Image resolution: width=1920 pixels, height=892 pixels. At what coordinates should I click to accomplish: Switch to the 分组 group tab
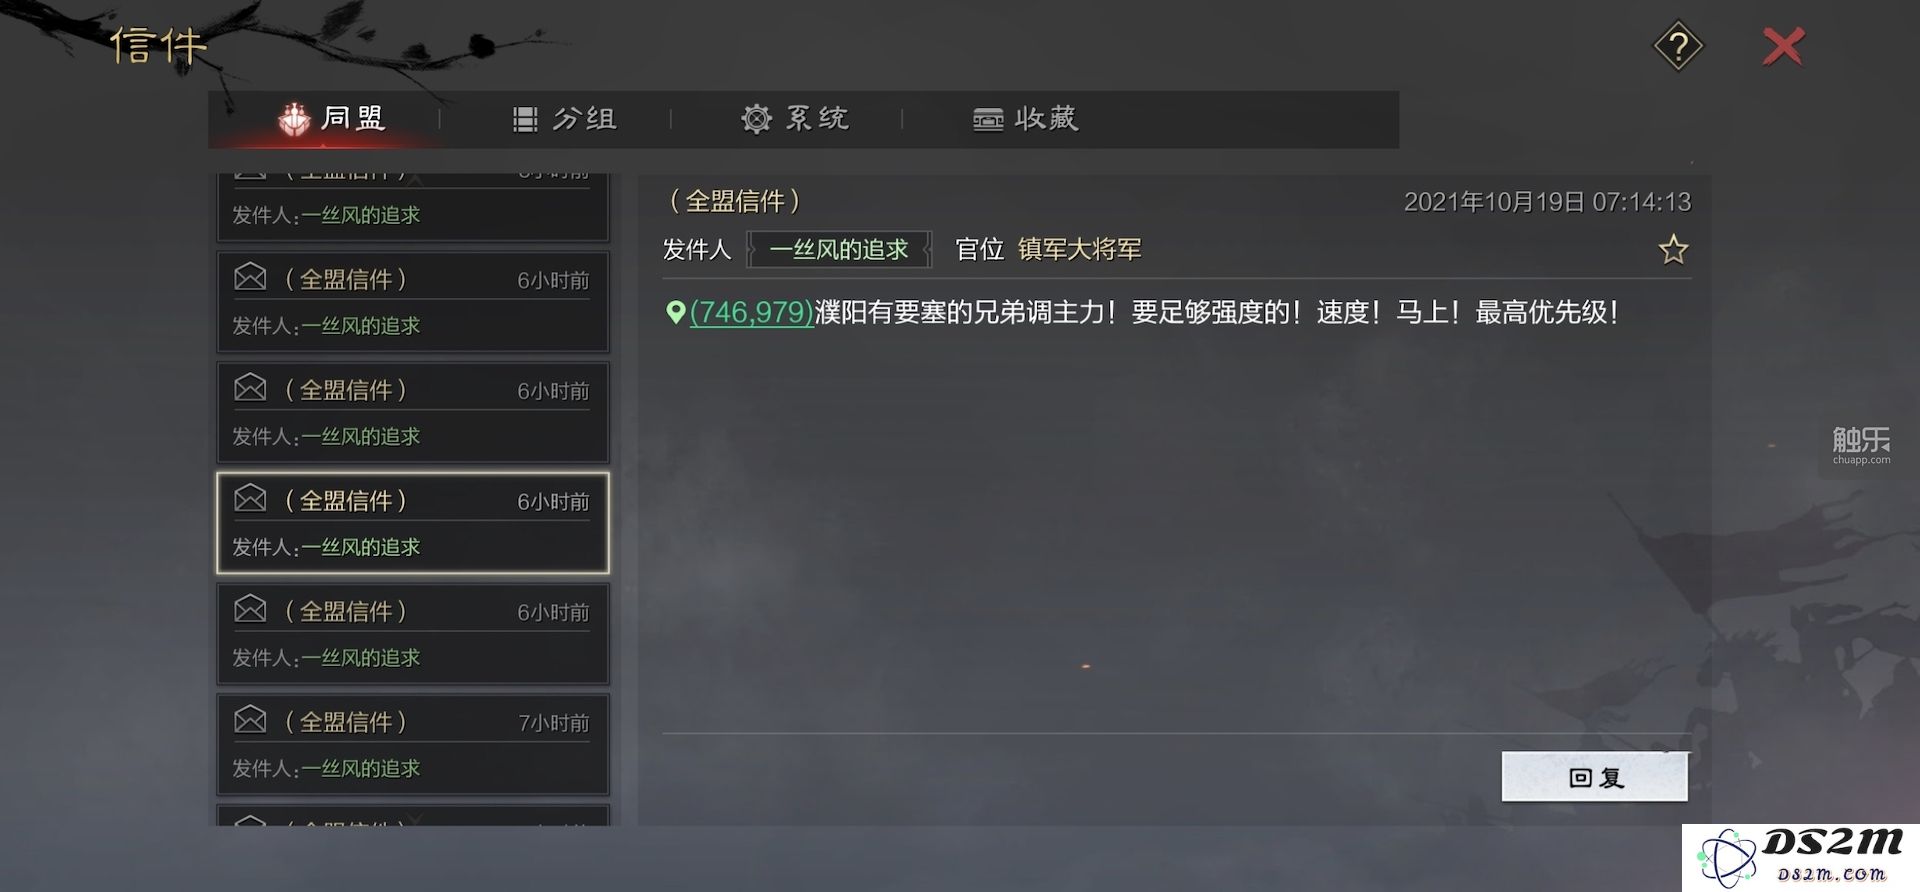565,119
